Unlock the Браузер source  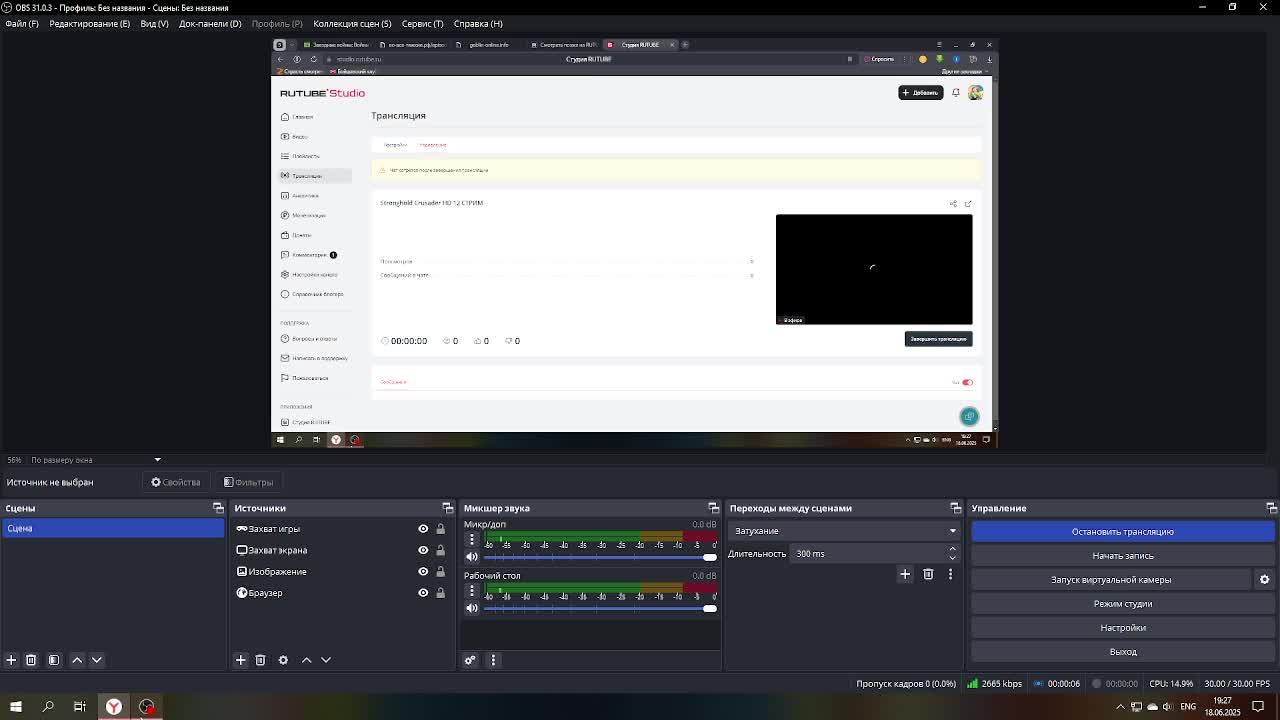[x=440, y=593]
